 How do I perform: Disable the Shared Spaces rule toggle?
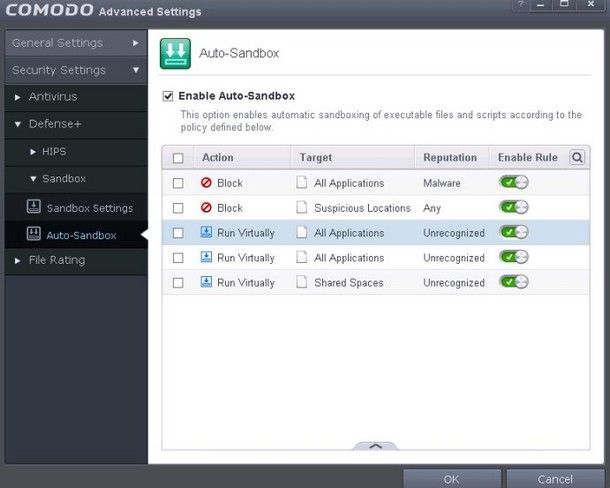click(514, 282)
